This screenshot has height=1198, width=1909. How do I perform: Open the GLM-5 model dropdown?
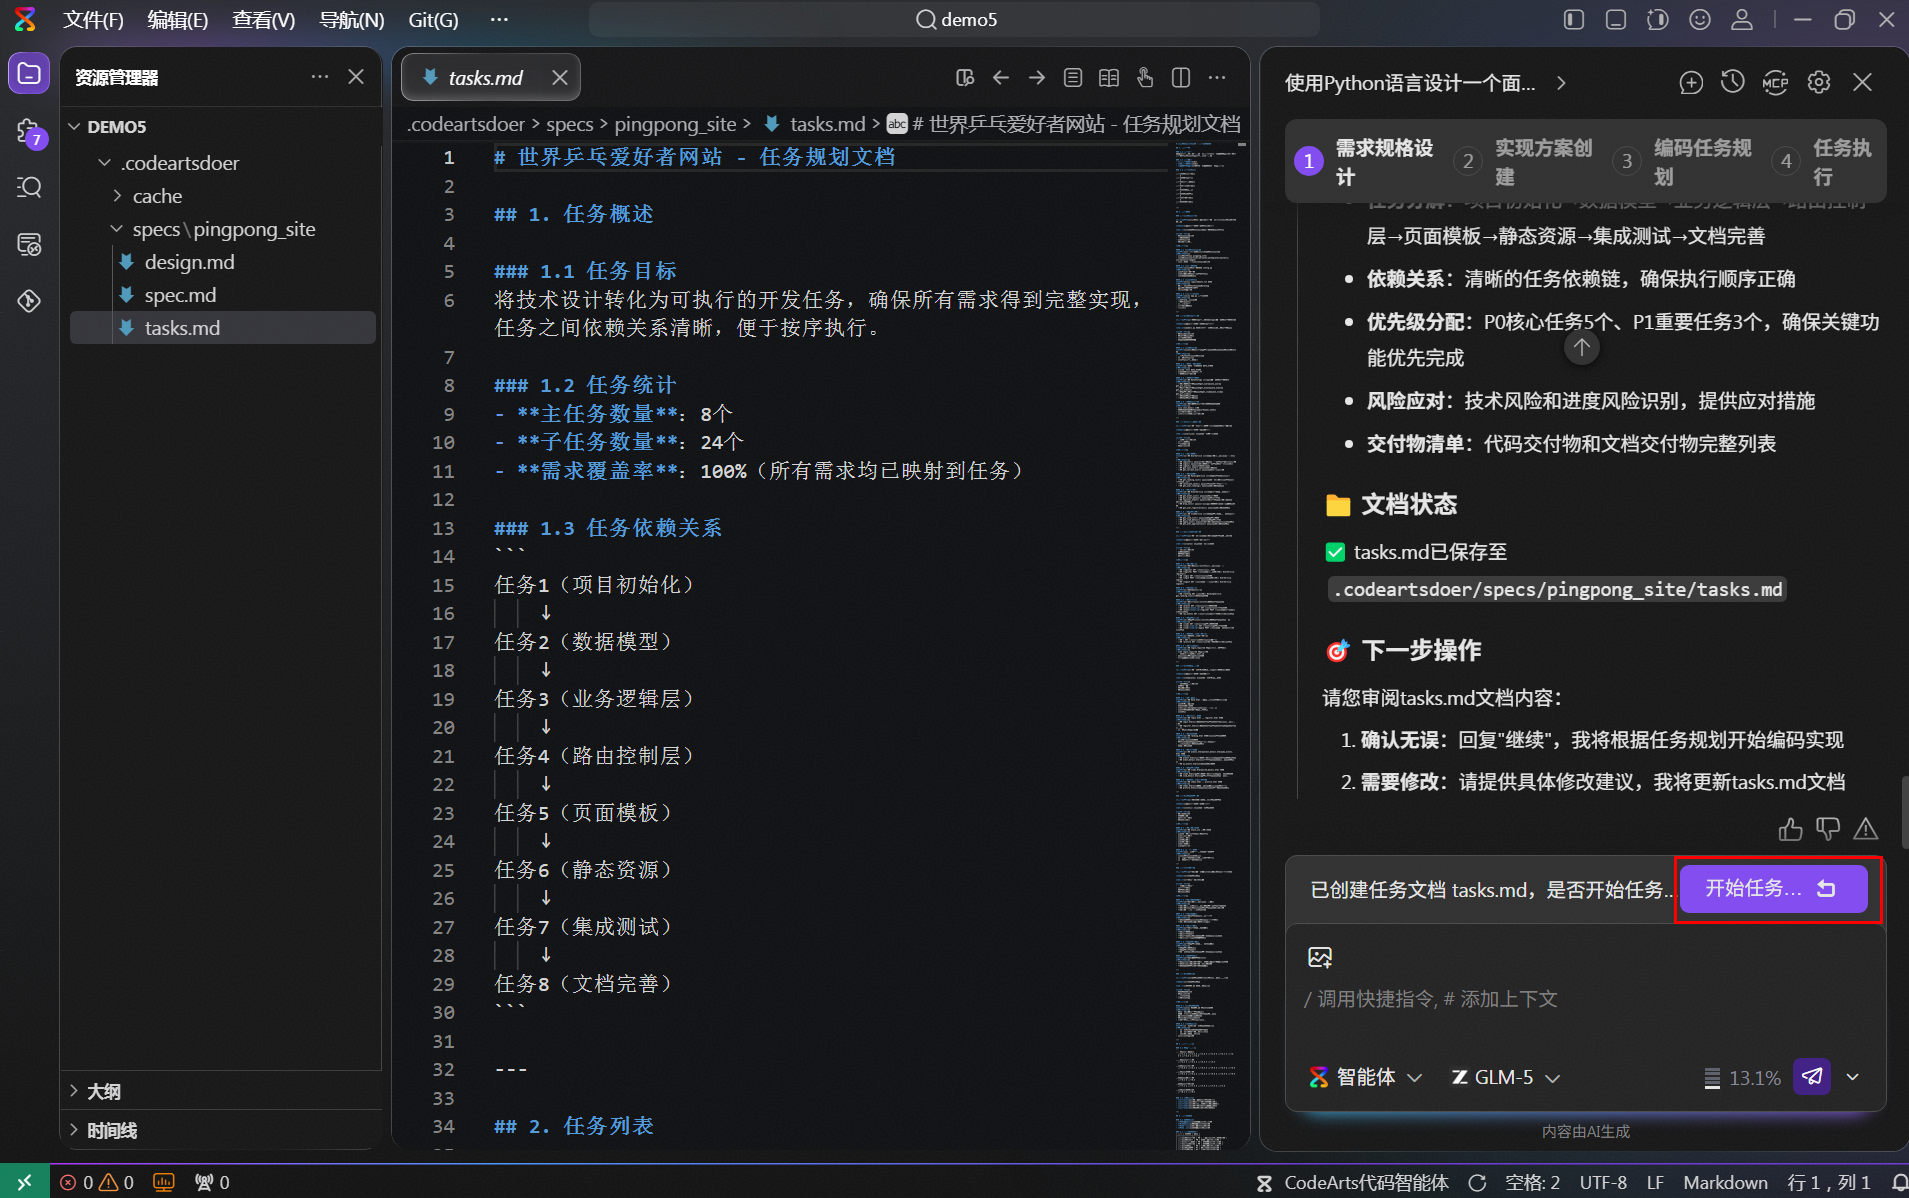point(1506,1077)
